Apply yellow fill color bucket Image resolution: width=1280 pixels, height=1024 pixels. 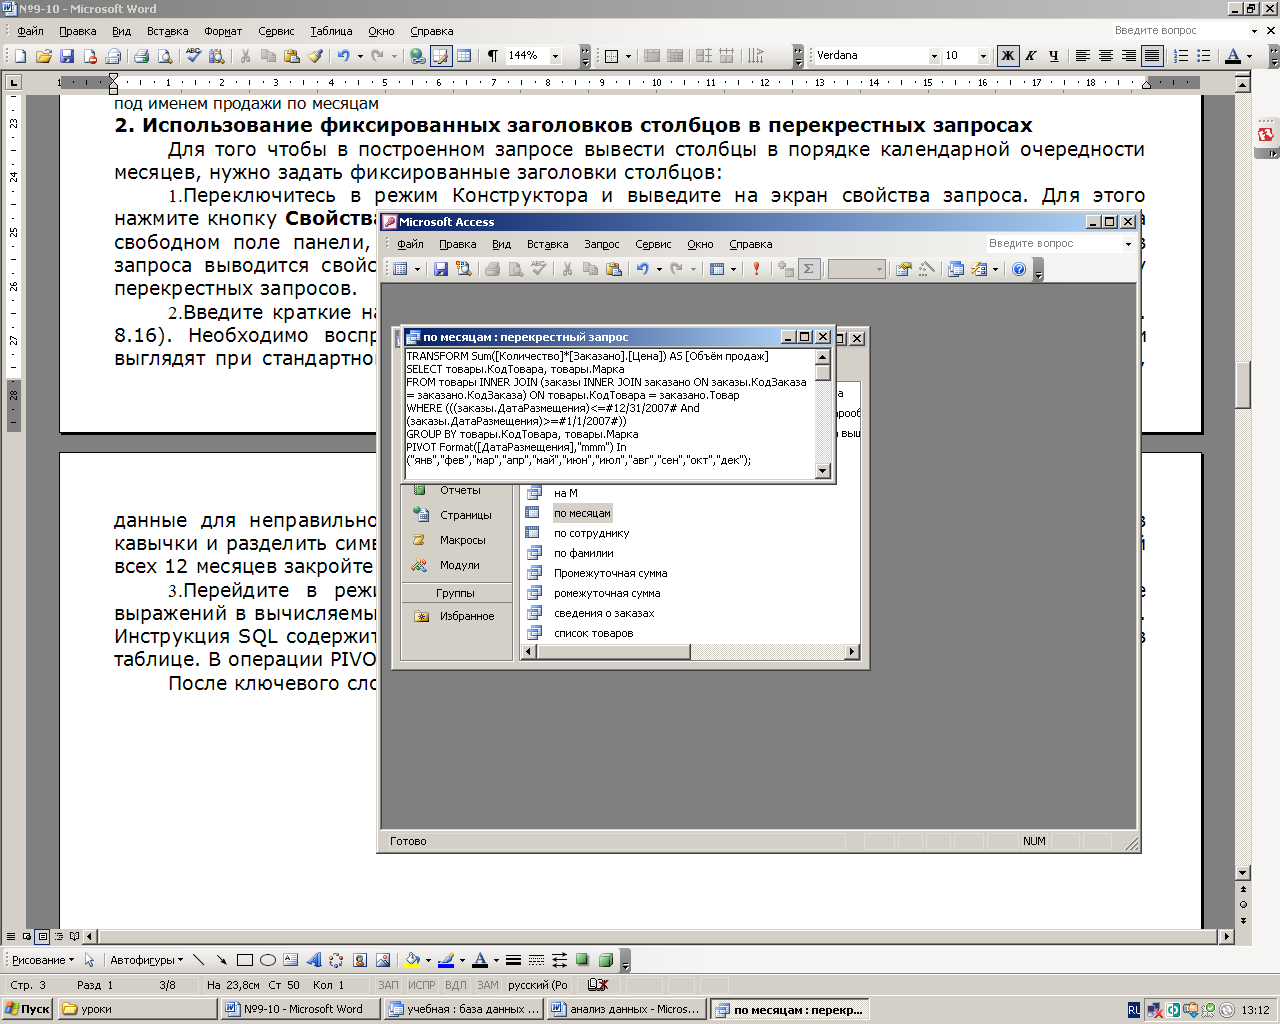pyautogui.click(x=412, y=960)
